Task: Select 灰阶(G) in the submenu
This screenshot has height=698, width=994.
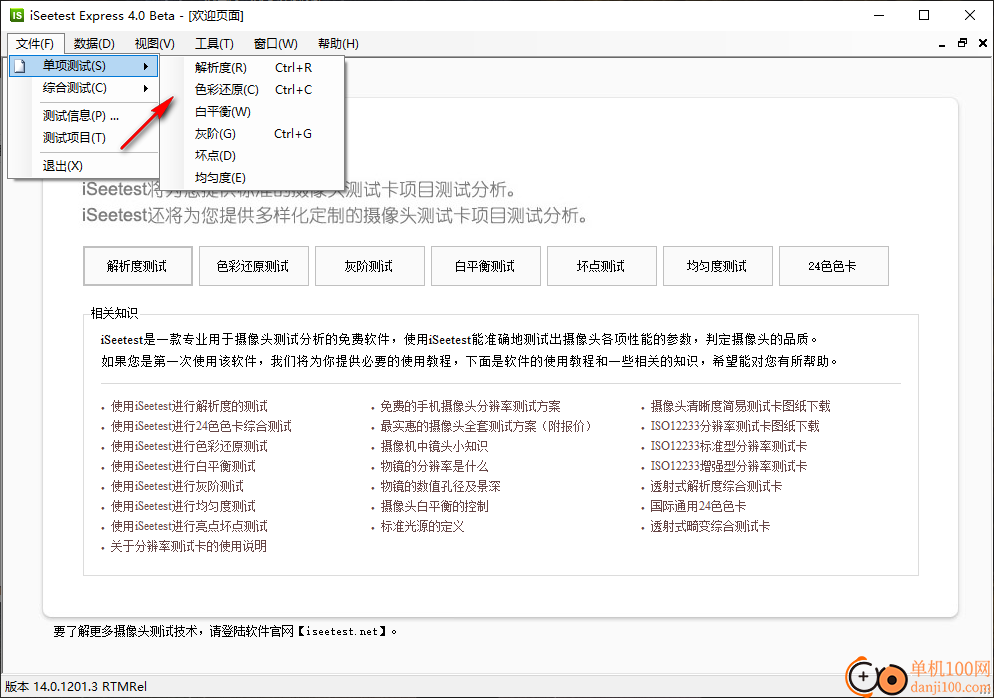Action: coord(252,134)
